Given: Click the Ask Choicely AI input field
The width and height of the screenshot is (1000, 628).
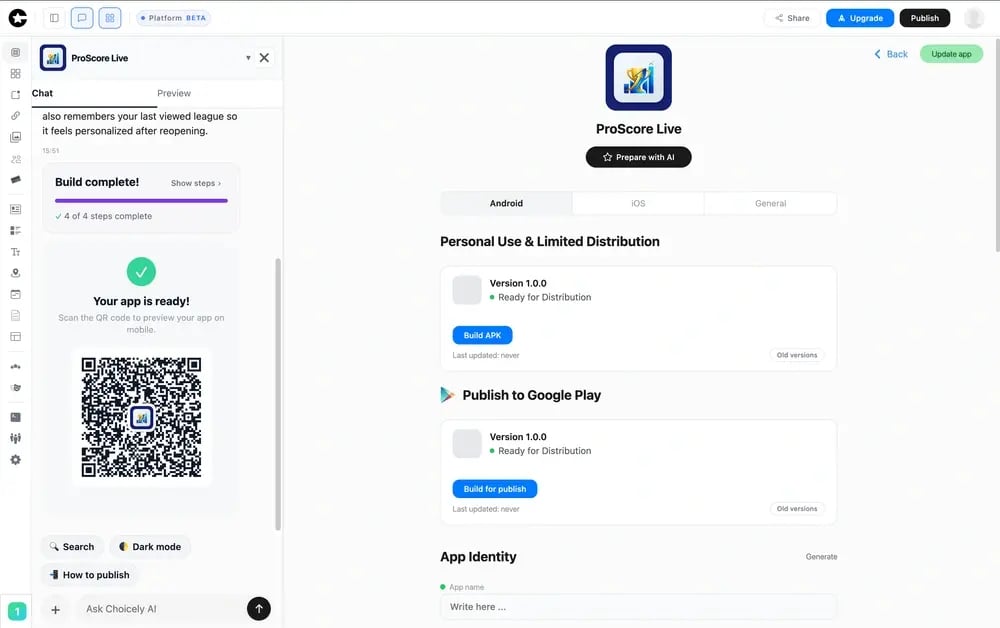Looking at the screenshot, I should coord(163,609).
